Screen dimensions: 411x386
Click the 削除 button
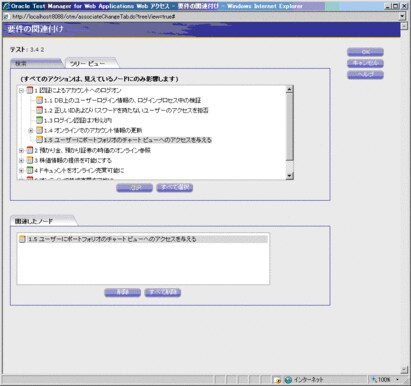click(122, 292)
